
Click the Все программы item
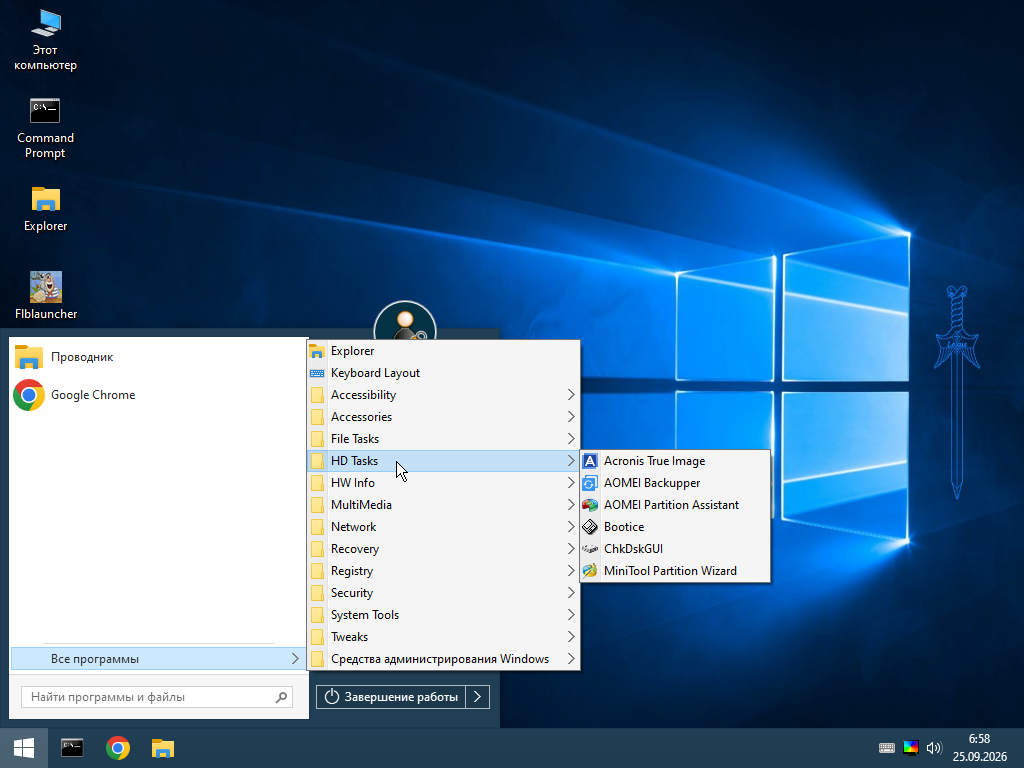click(157, 658)
